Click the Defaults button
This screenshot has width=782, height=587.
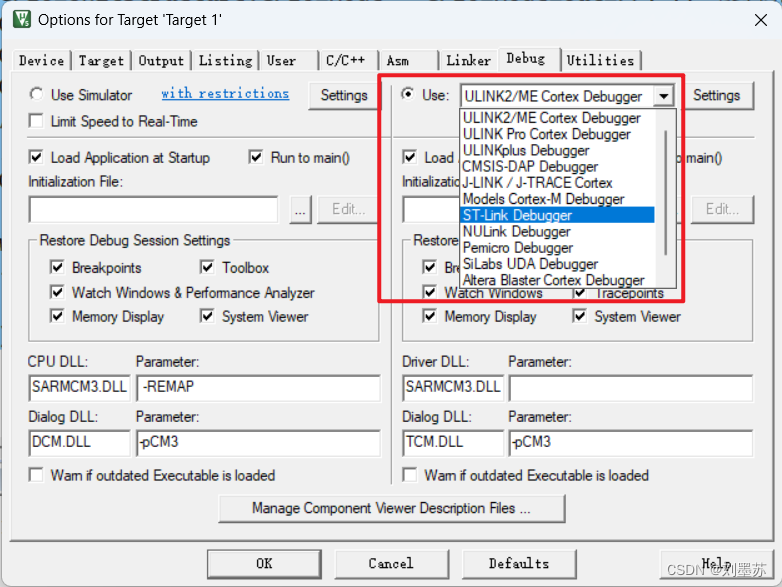[x=519, y=564]
